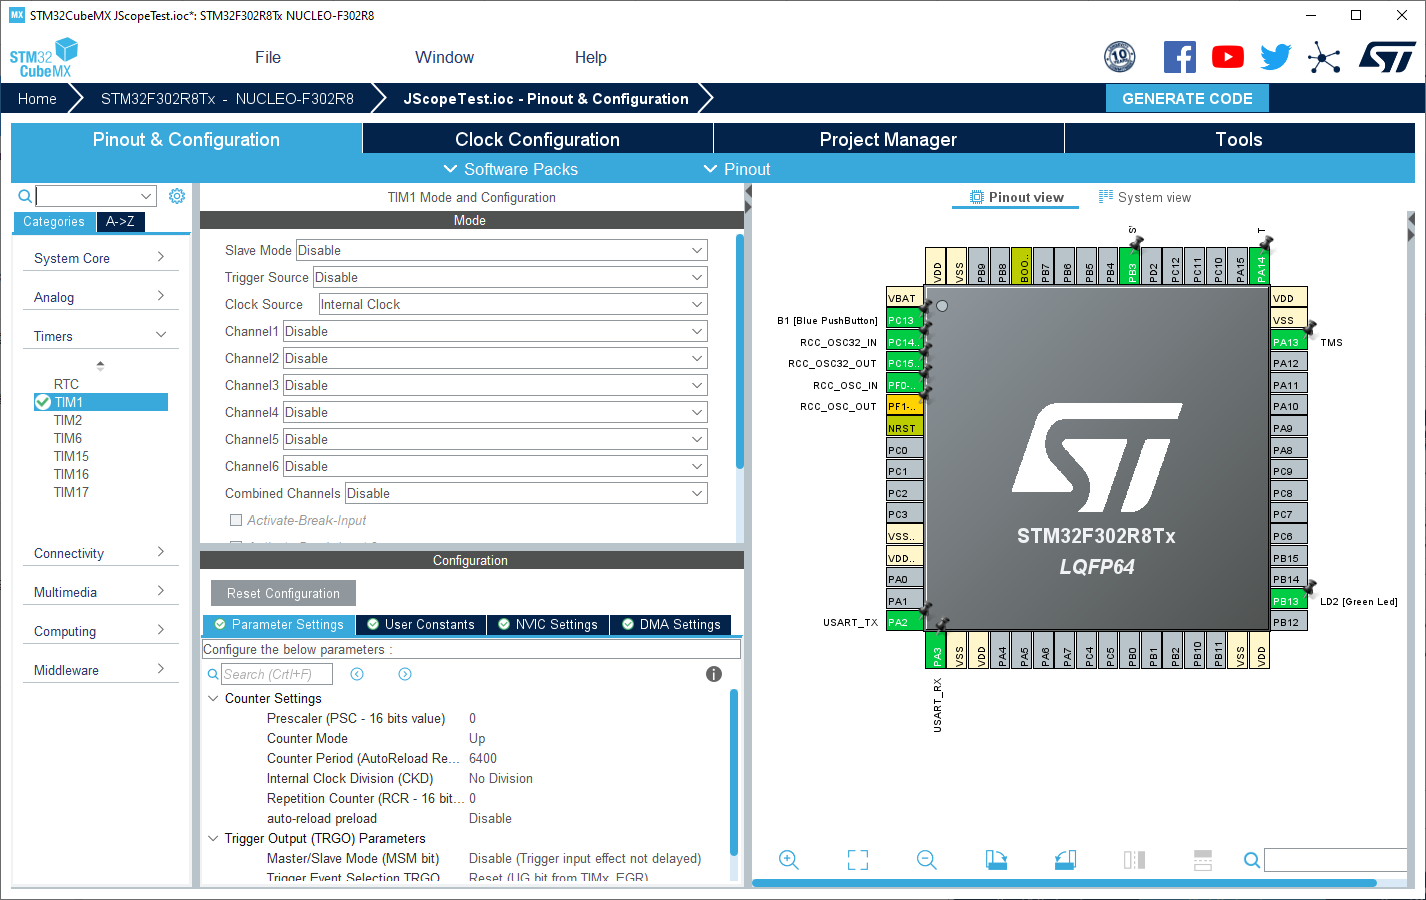This screenshot has height=900, width=1426.
Task: Open the NVIC Settings tab
Action: pyautogui.click(x=548, y=624)
